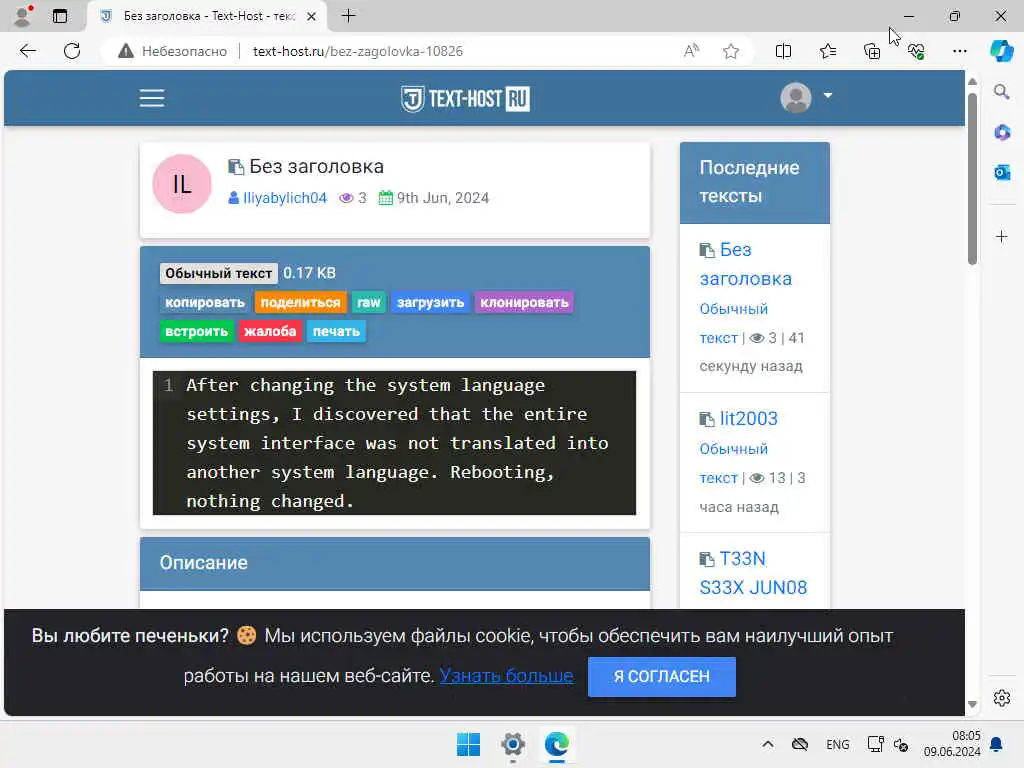1024x768 pixels.
Task: Open browser Collections
Action: click(x=872, y=51)
